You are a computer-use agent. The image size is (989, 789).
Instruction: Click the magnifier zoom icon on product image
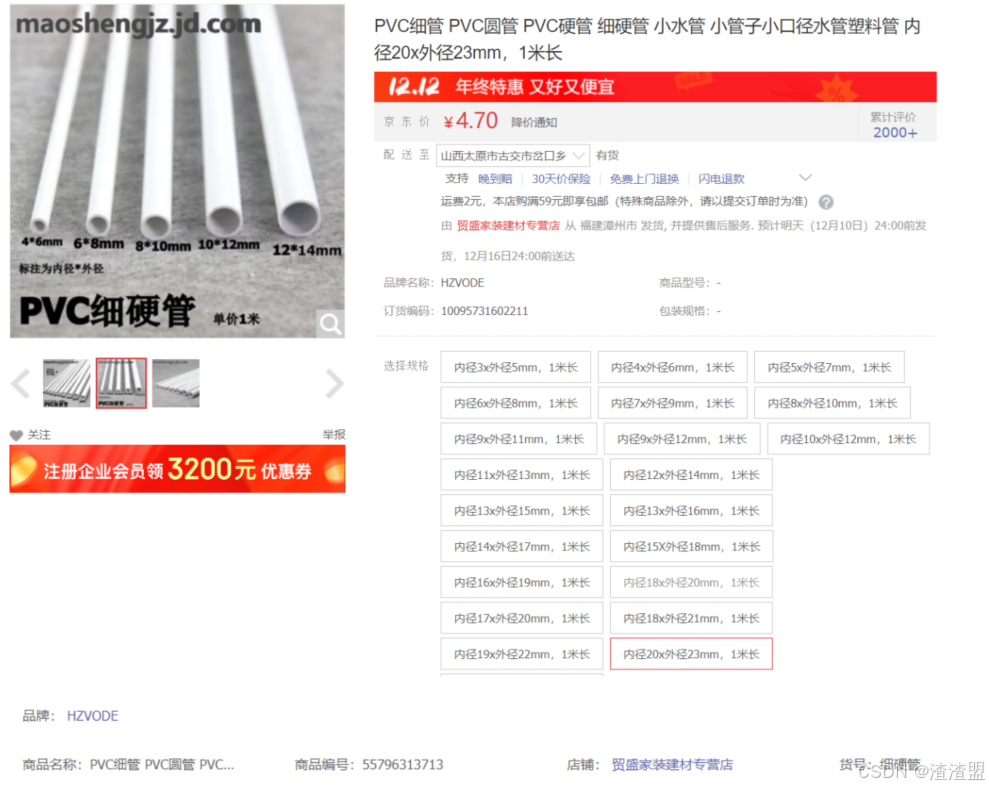pos(330,324)
